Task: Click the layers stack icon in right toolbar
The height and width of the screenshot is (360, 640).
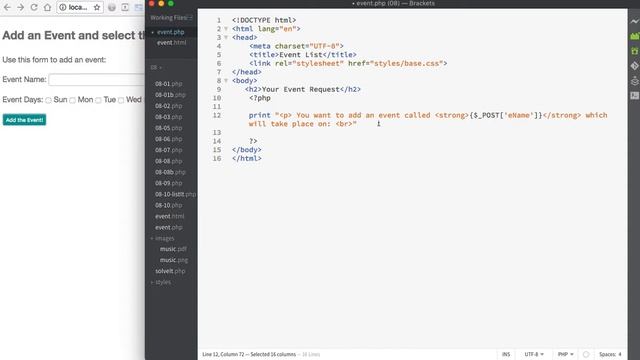Action: (634, 81)
